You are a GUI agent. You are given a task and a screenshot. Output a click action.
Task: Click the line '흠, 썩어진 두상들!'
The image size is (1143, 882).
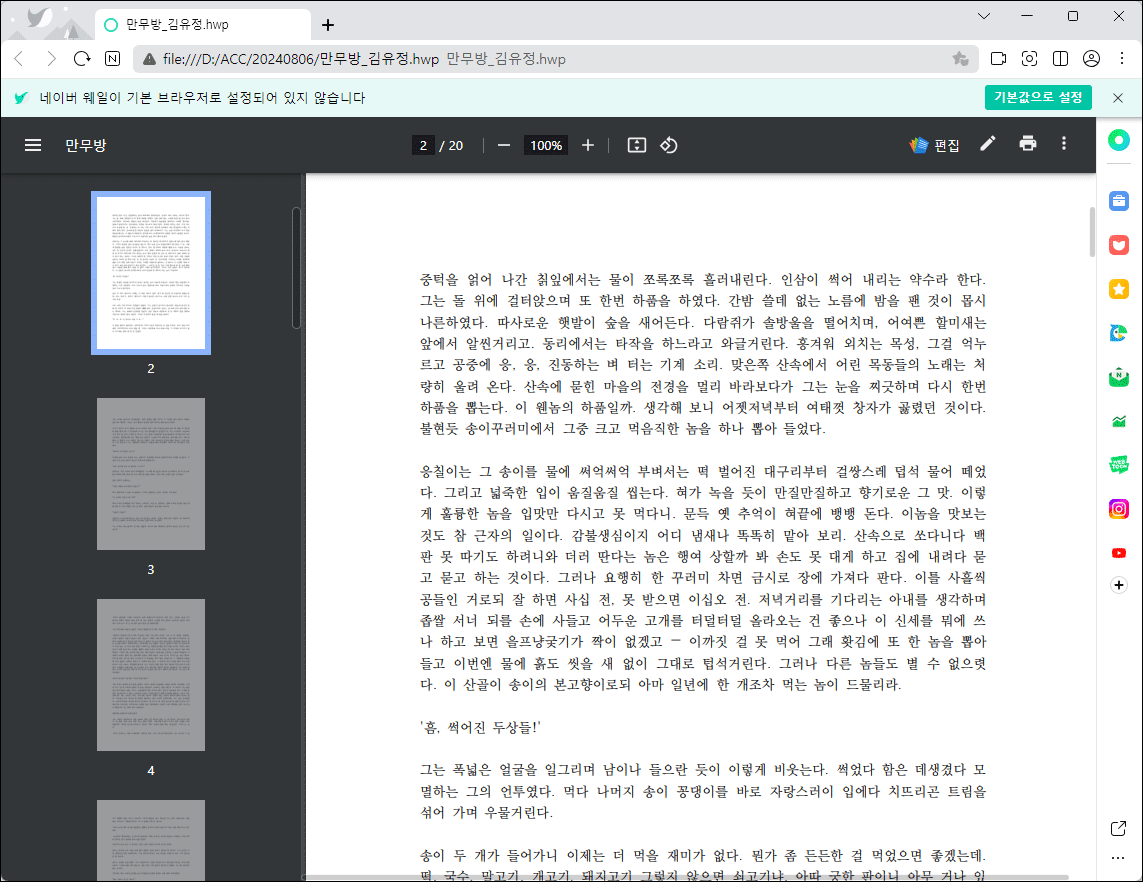pyautogui.click(x=480, y=727)
